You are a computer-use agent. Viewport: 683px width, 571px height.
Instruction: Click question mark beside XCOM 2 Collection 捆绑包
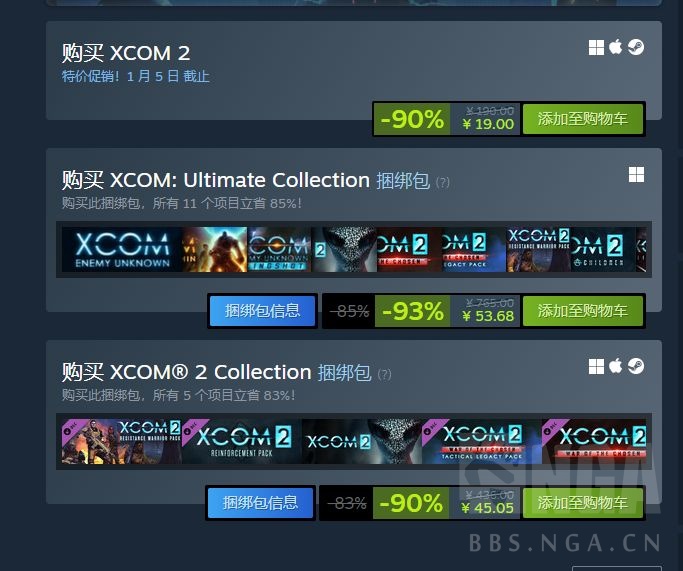point(384,374)
